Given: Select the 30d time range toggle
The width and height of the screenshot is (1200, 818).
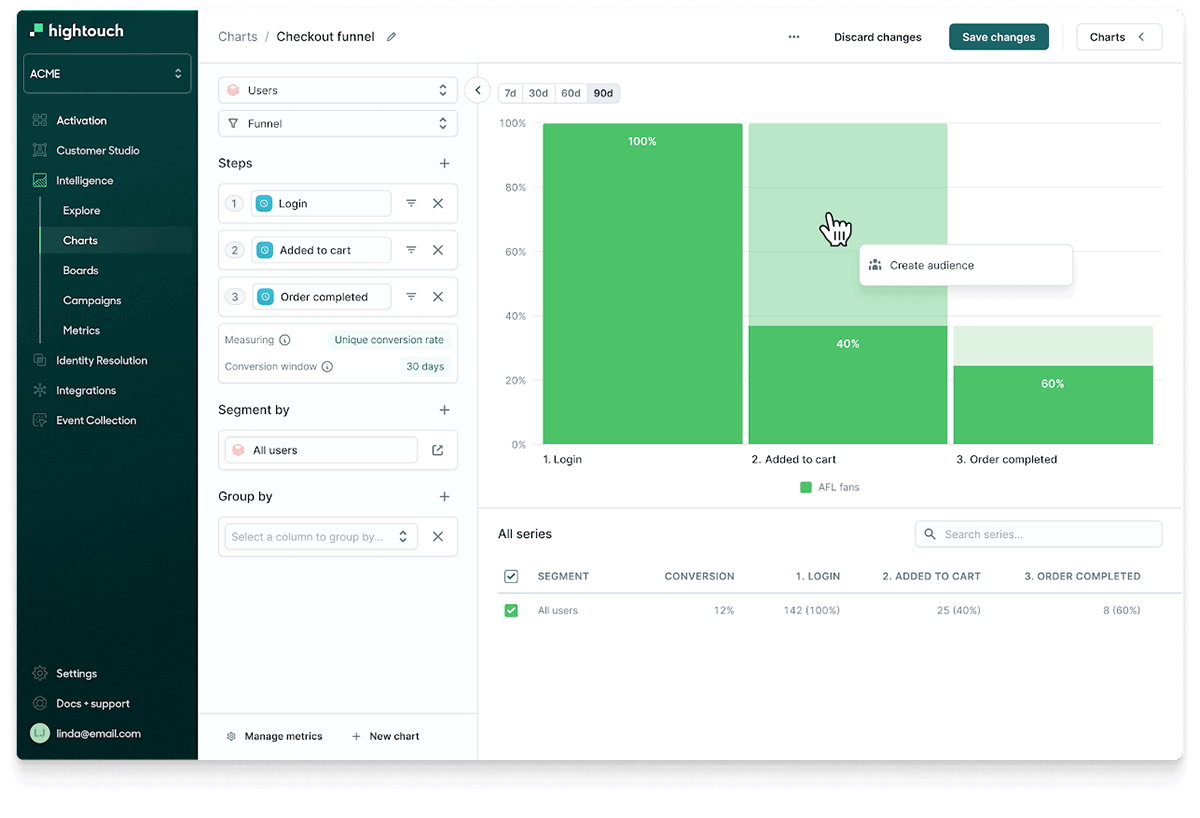Looking at the screenshot, I should click(x=538, y=93).
